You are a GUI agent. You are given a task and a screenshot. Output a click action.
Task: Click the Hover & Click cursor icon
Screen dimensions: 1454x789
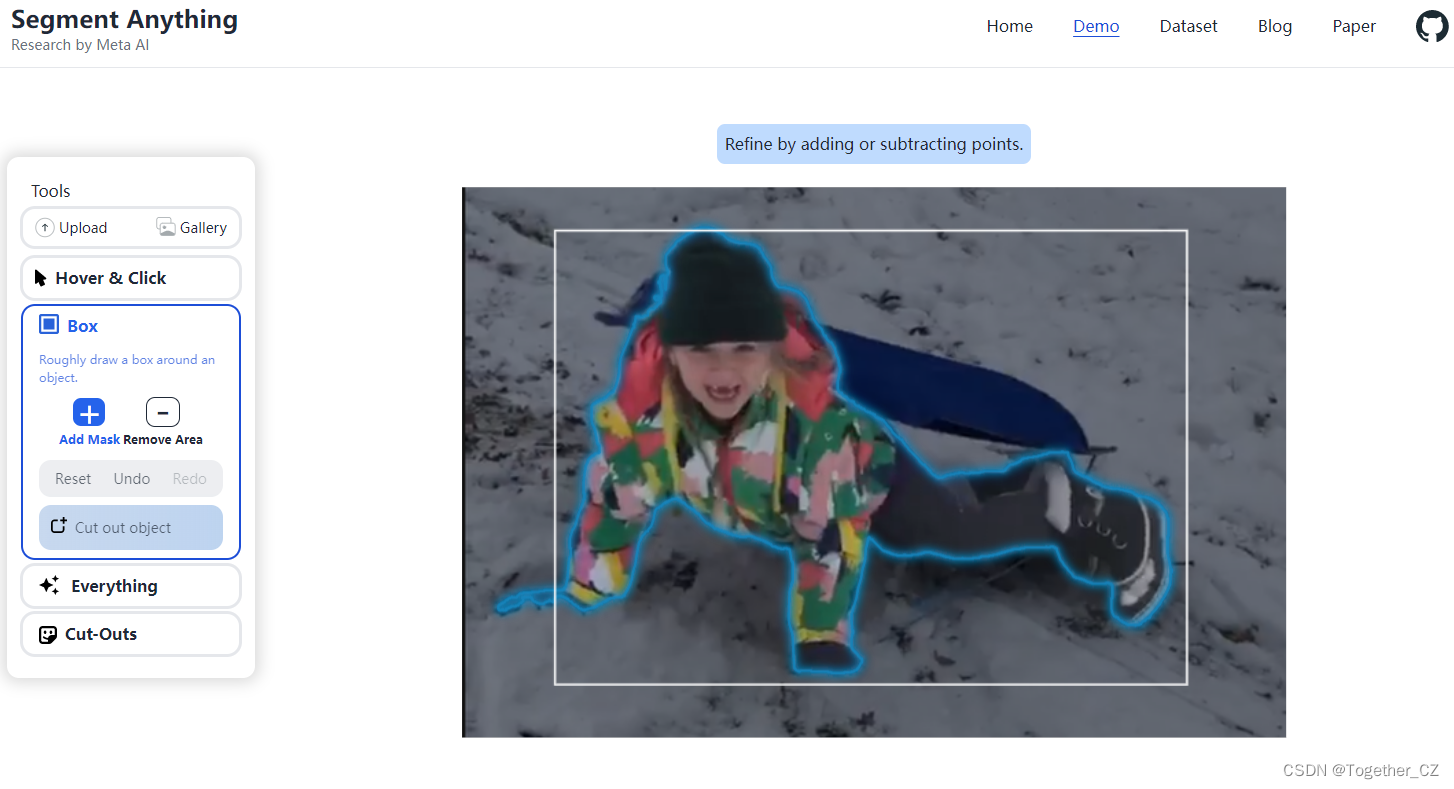pyautogui.click(x=41, y=278)
